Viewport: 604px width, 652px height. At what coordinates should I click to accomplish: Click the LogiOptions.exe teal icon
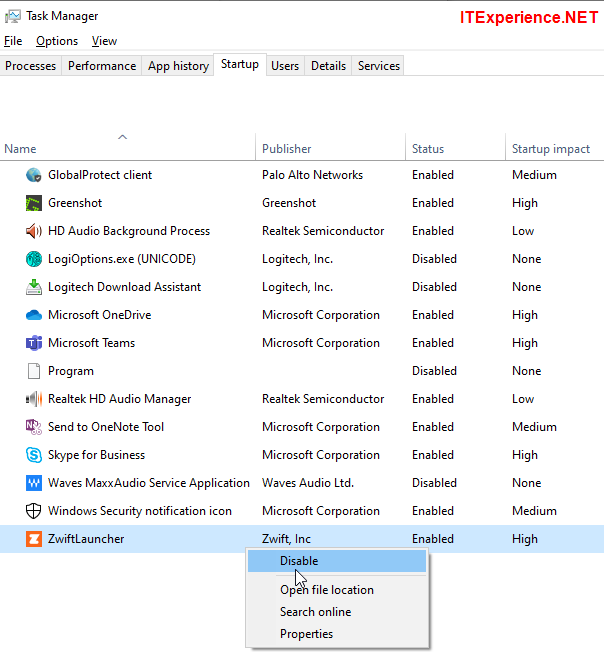point(34,259)
